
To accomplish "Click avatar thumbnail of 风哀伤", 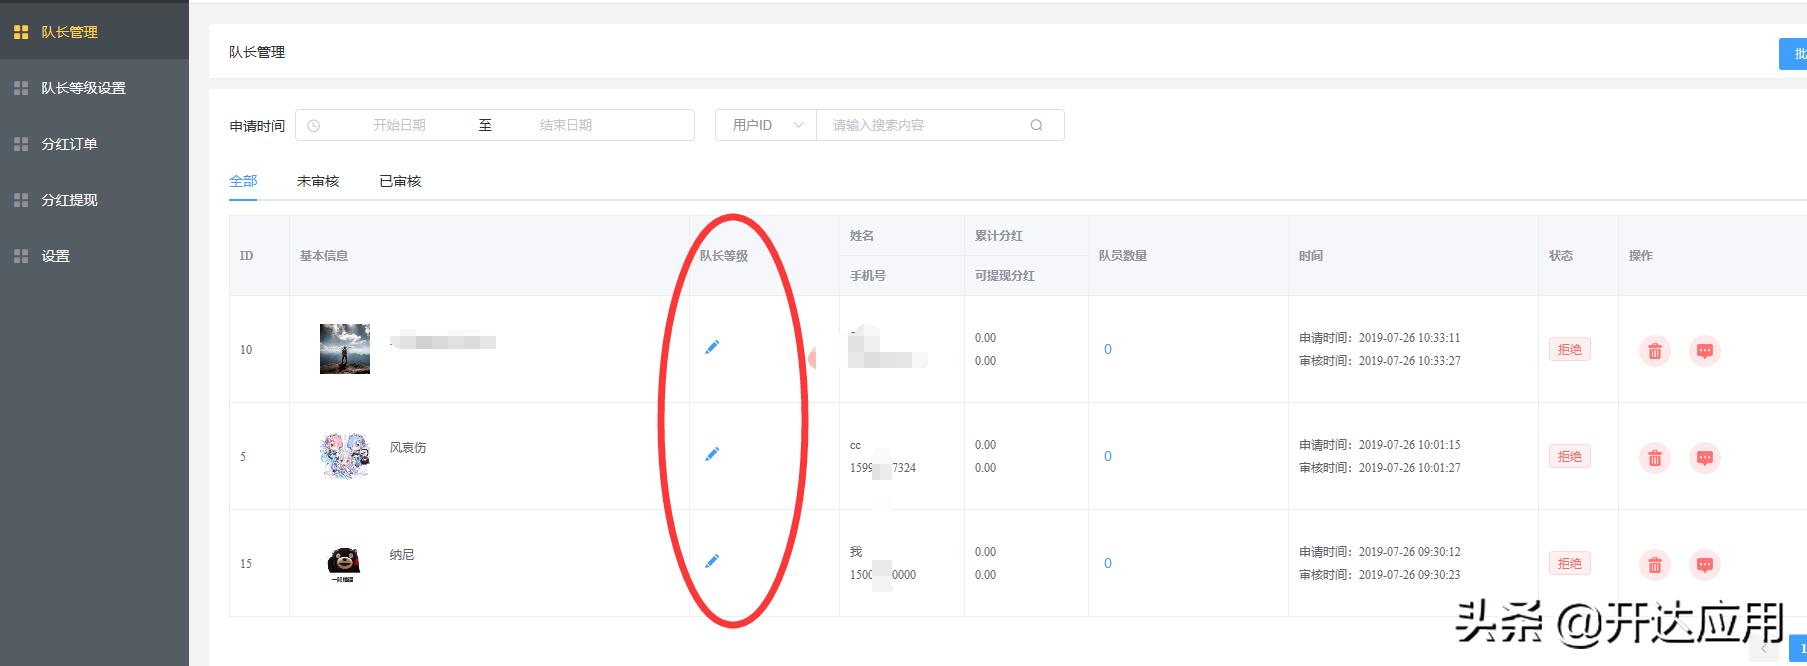I will tap(345, 456).
